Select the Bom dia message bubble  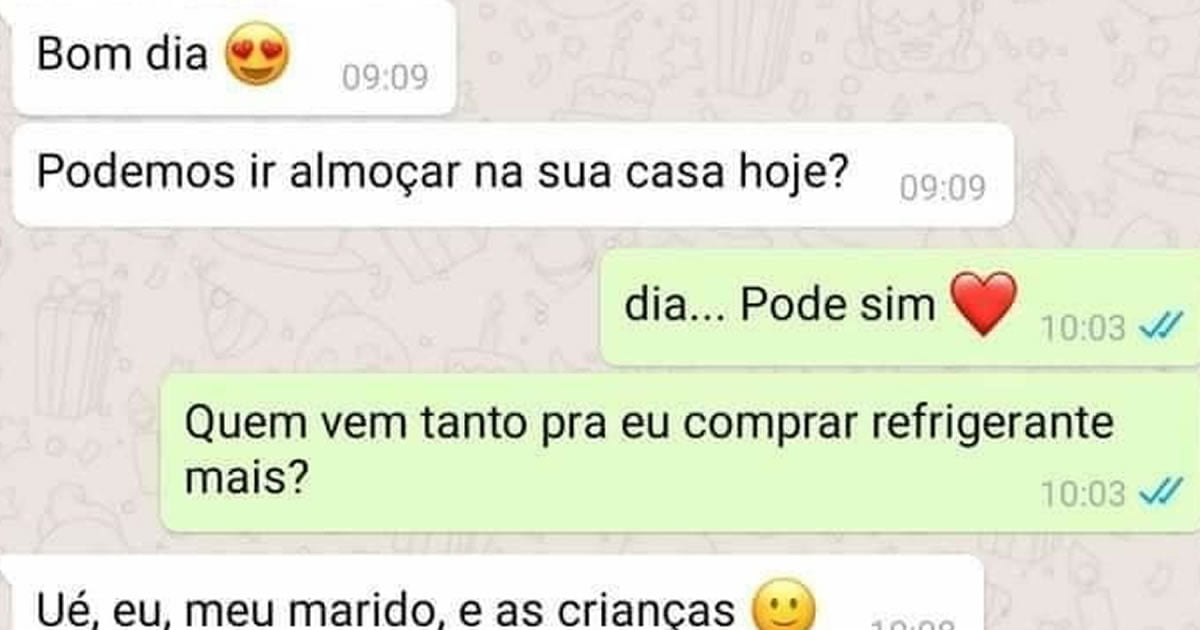(234, 56)
